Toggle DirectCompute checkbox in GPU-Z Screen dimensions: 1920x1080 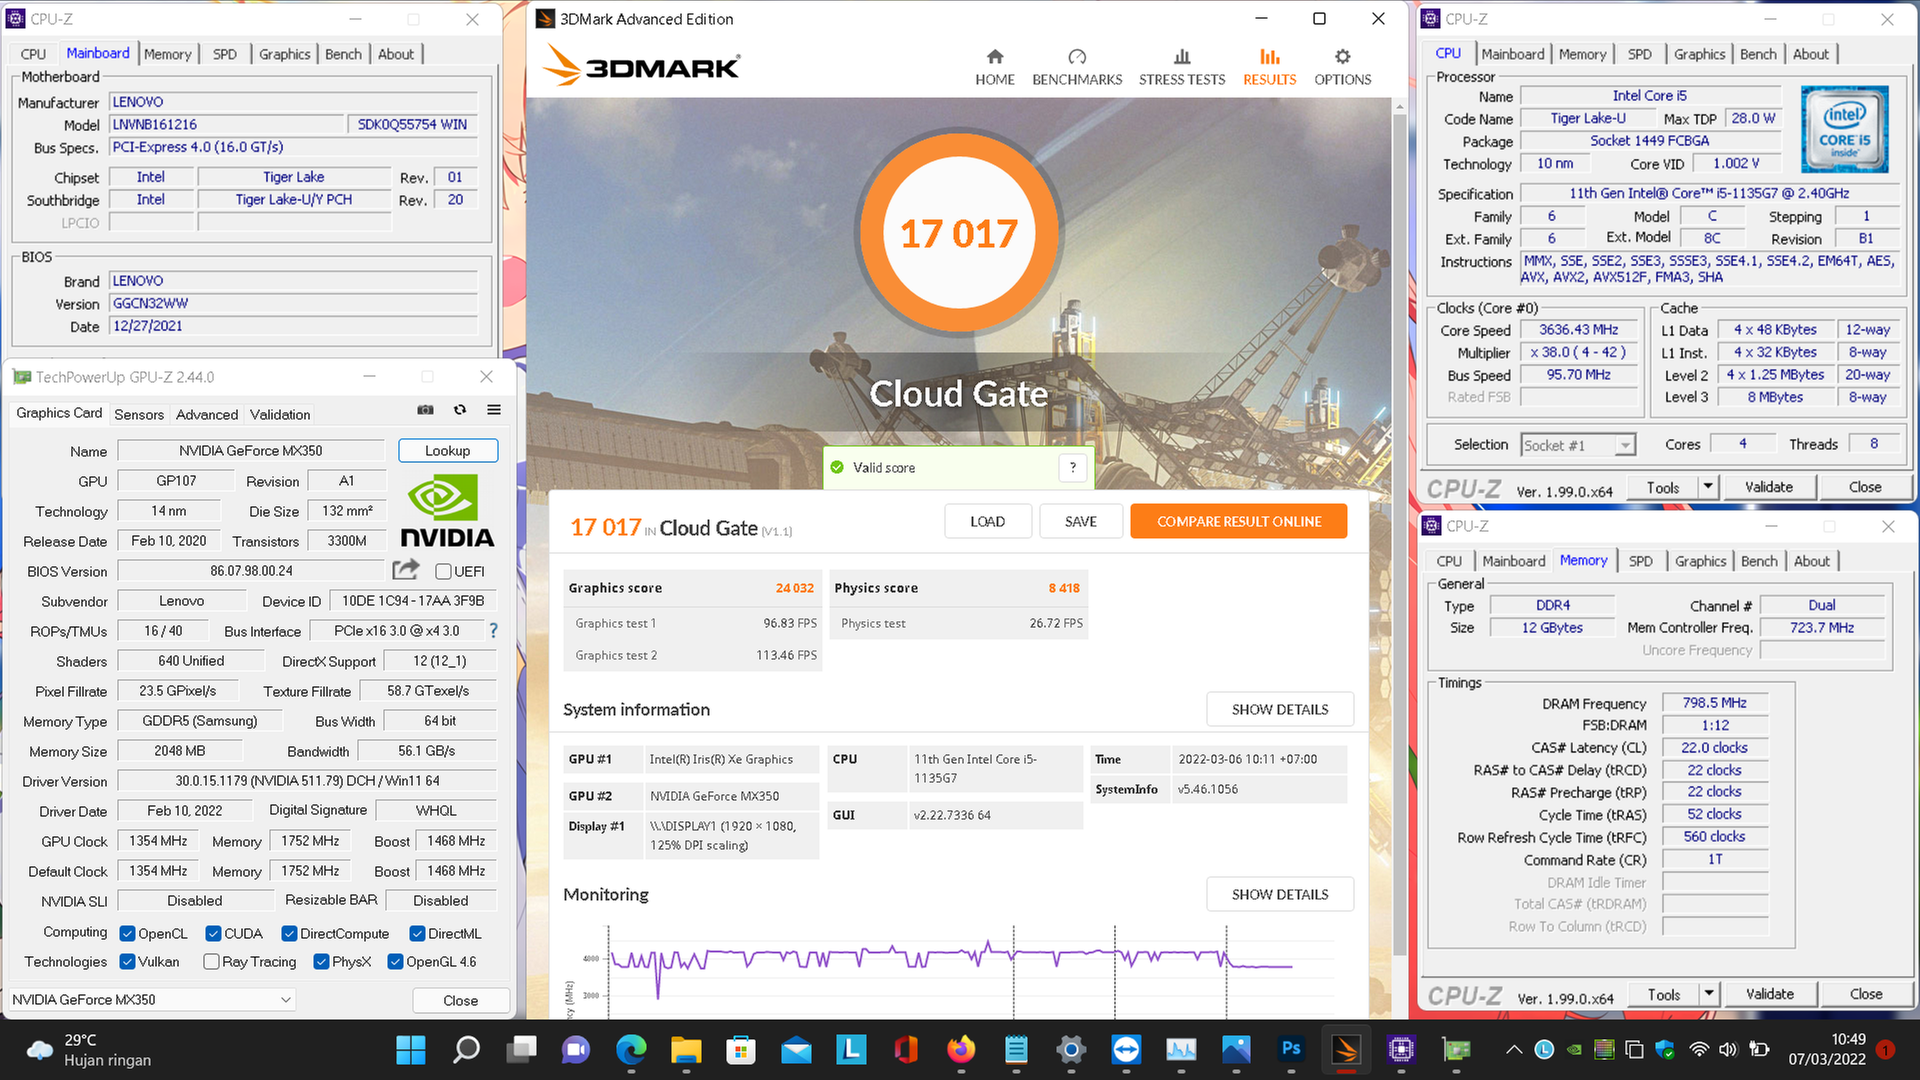pos(289,933)
